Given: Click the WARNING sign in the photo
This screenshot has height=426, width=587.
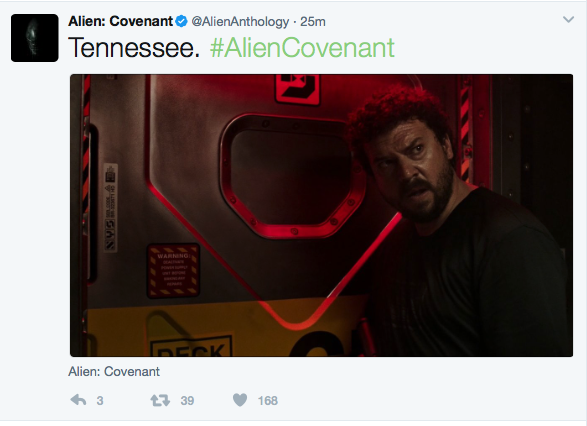Looking at the screenshot, I should (173, 270).
